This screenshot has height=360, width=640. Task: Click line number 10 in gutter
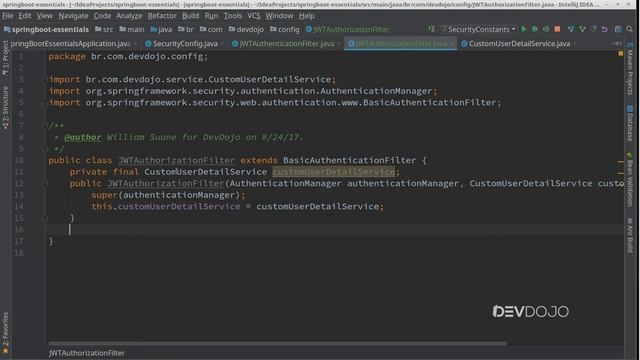tap(19, 160)
